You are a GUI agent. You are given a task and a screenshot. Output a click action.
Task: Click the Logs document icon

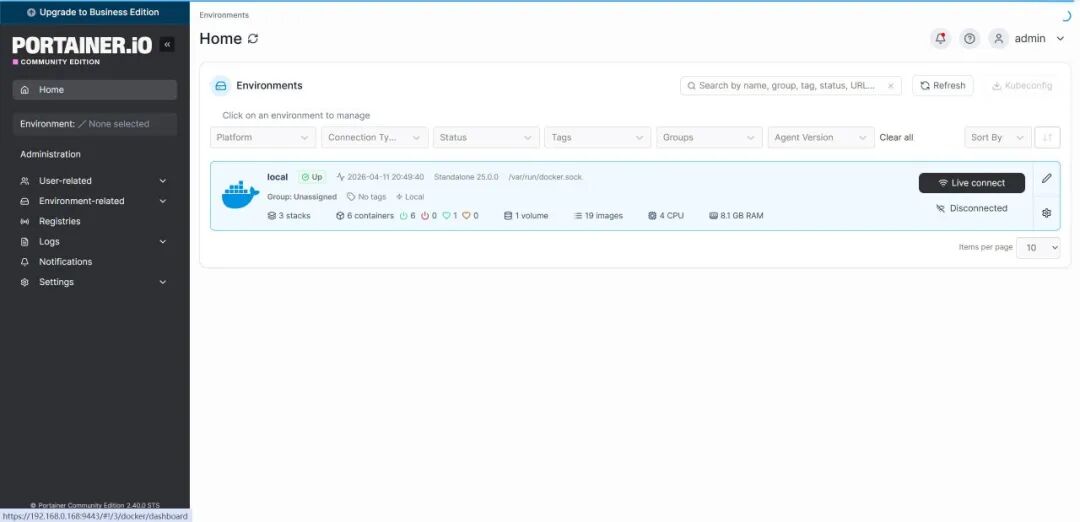pos(25,242)
